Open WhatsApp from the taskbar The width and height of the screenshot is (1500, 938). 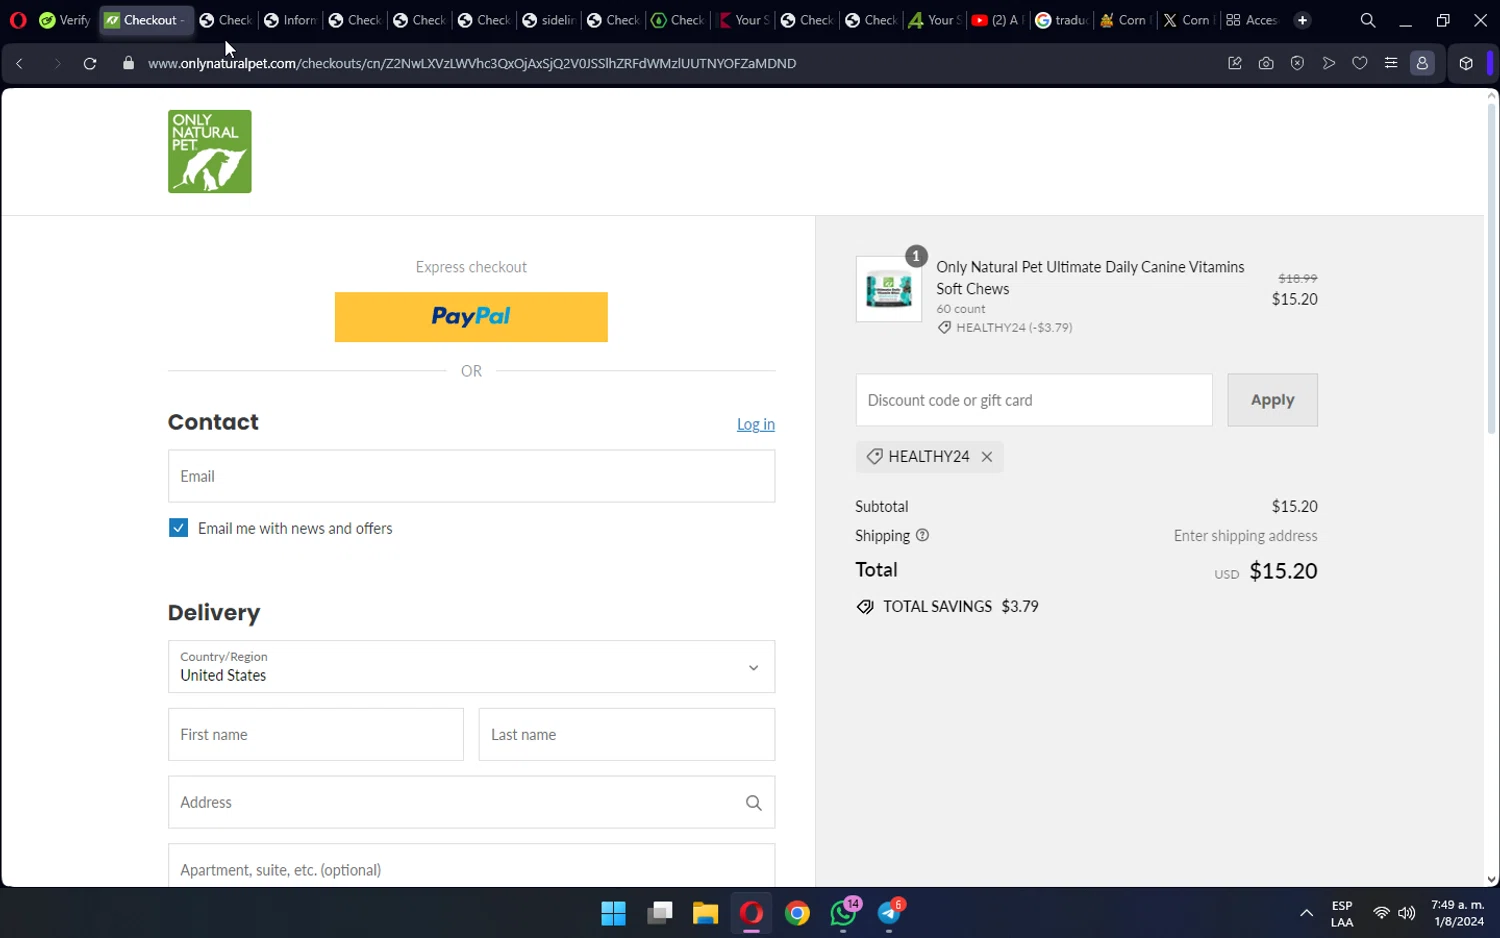coord(844,913)
